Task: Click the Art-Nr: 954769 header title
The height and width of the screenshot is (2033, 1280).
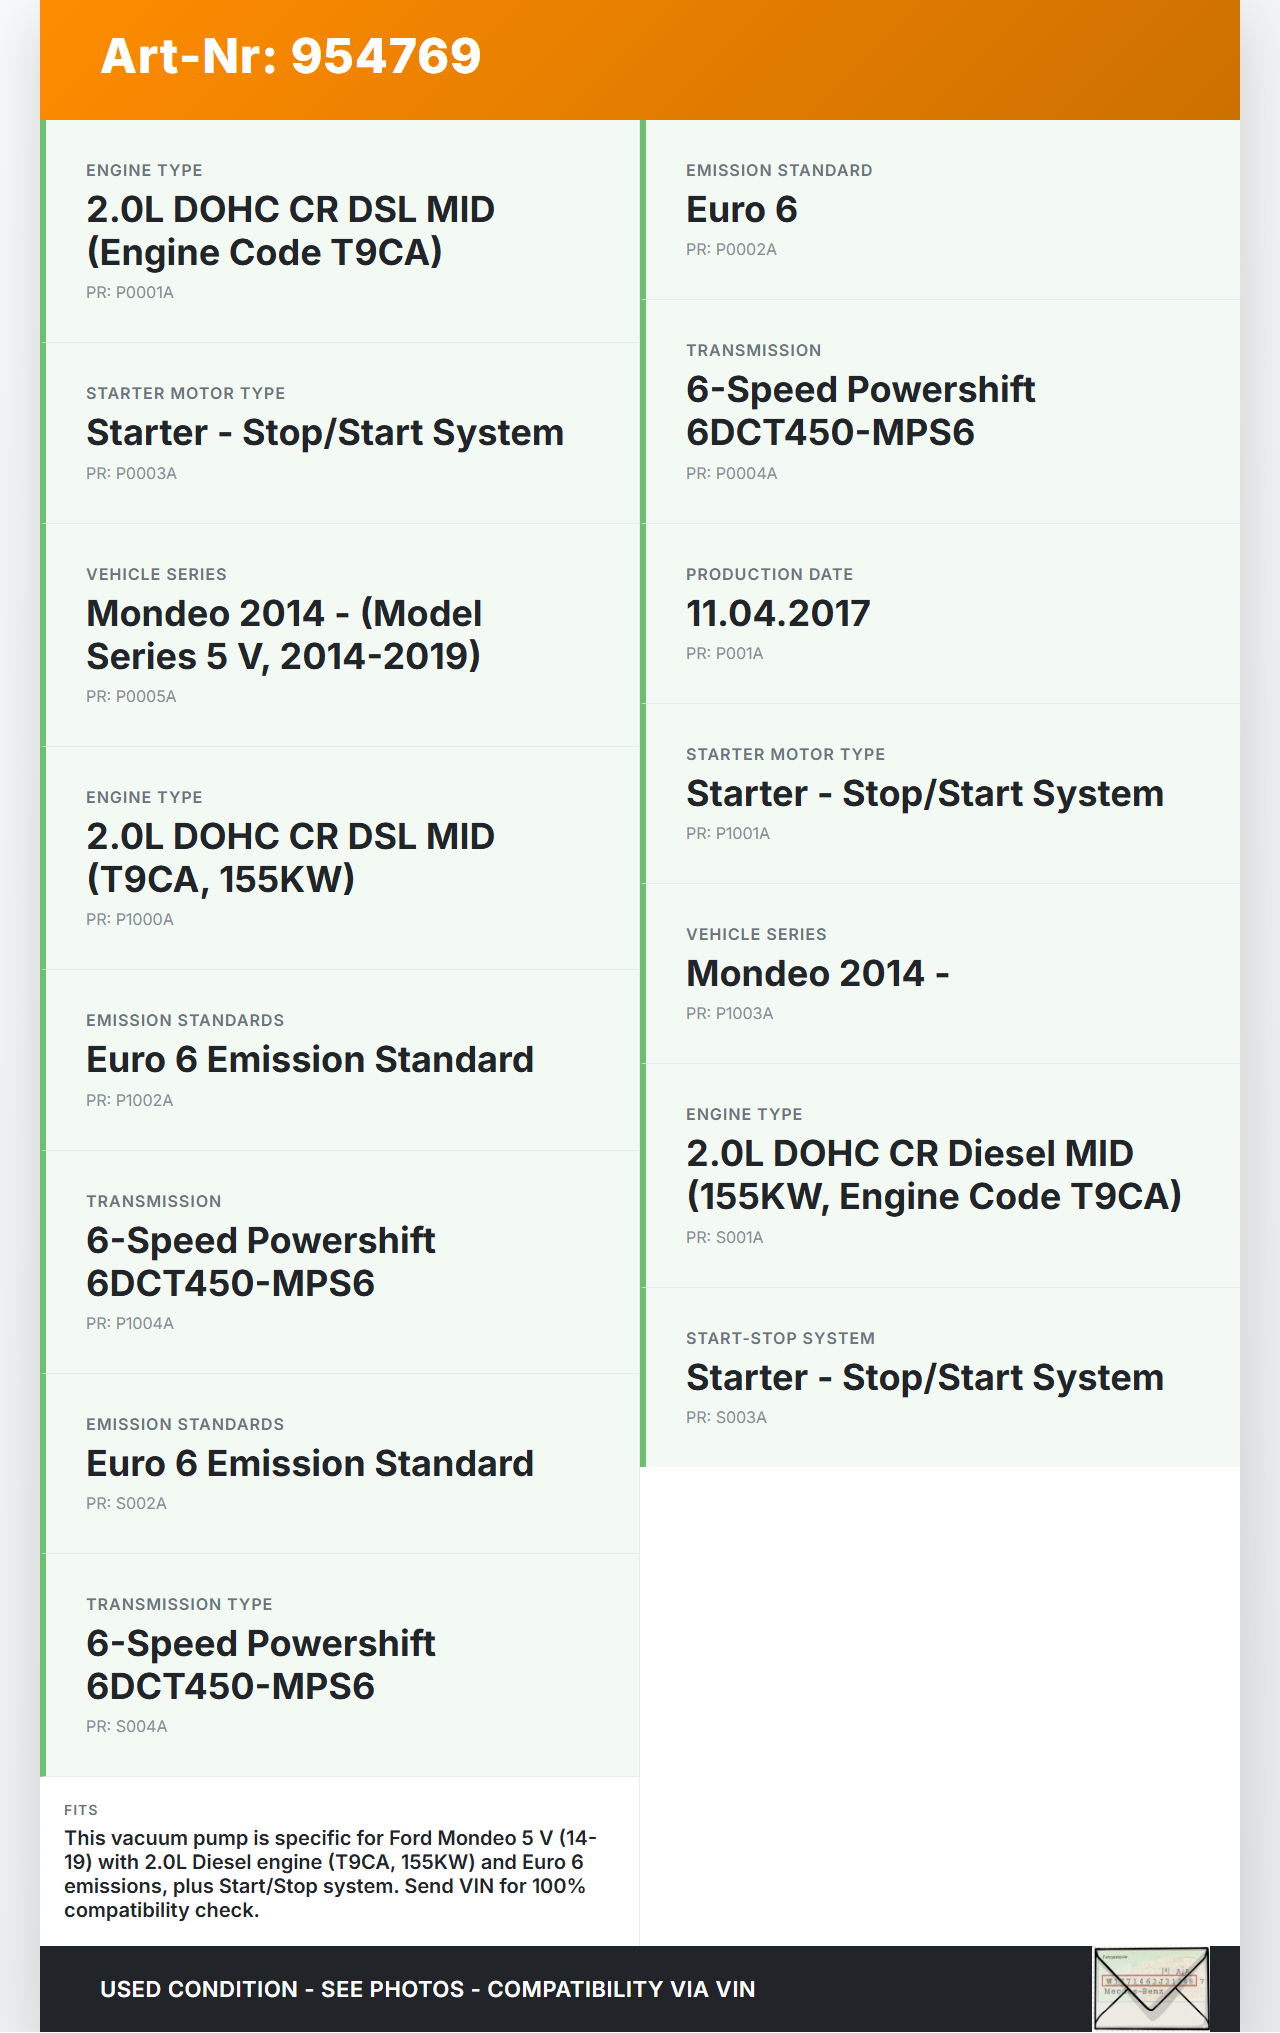Action: pyautogui.click(x=291, y=56)
